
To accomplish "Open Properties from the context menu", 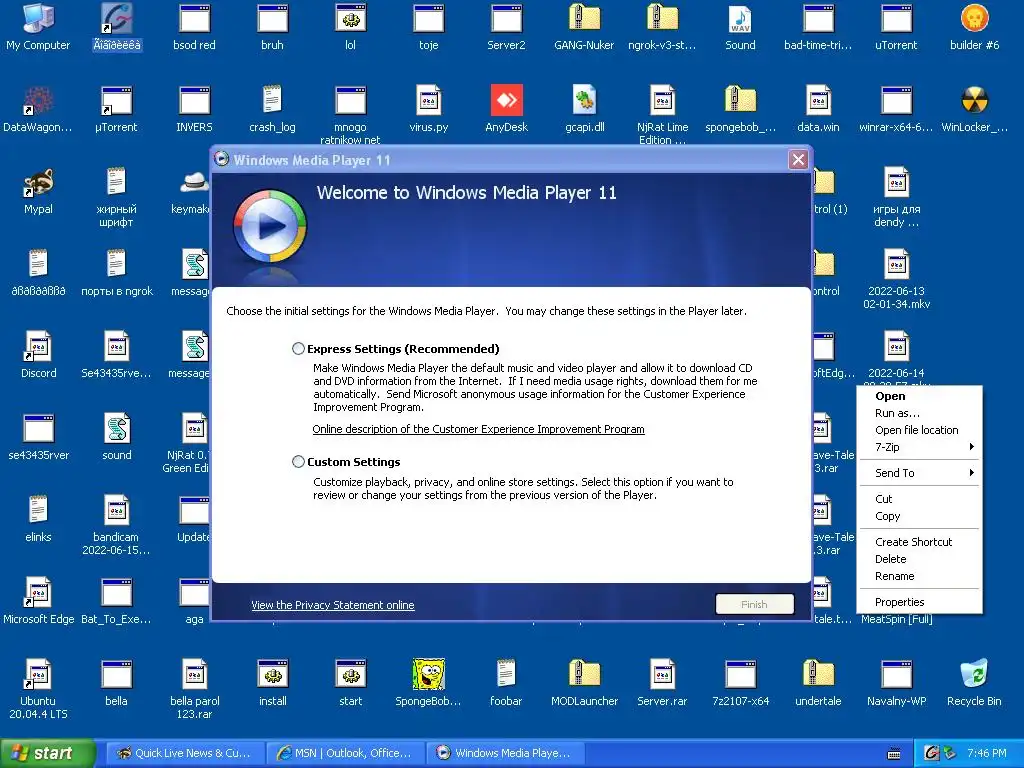I will click(x=920, y=602).
